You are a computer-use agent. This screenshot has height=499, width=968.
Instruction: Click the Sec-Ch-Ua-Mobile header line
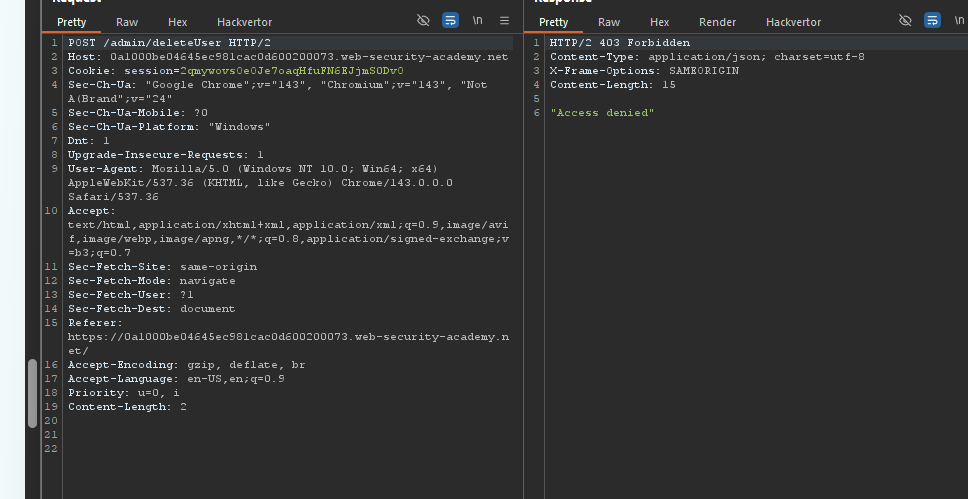click(138, 113)
